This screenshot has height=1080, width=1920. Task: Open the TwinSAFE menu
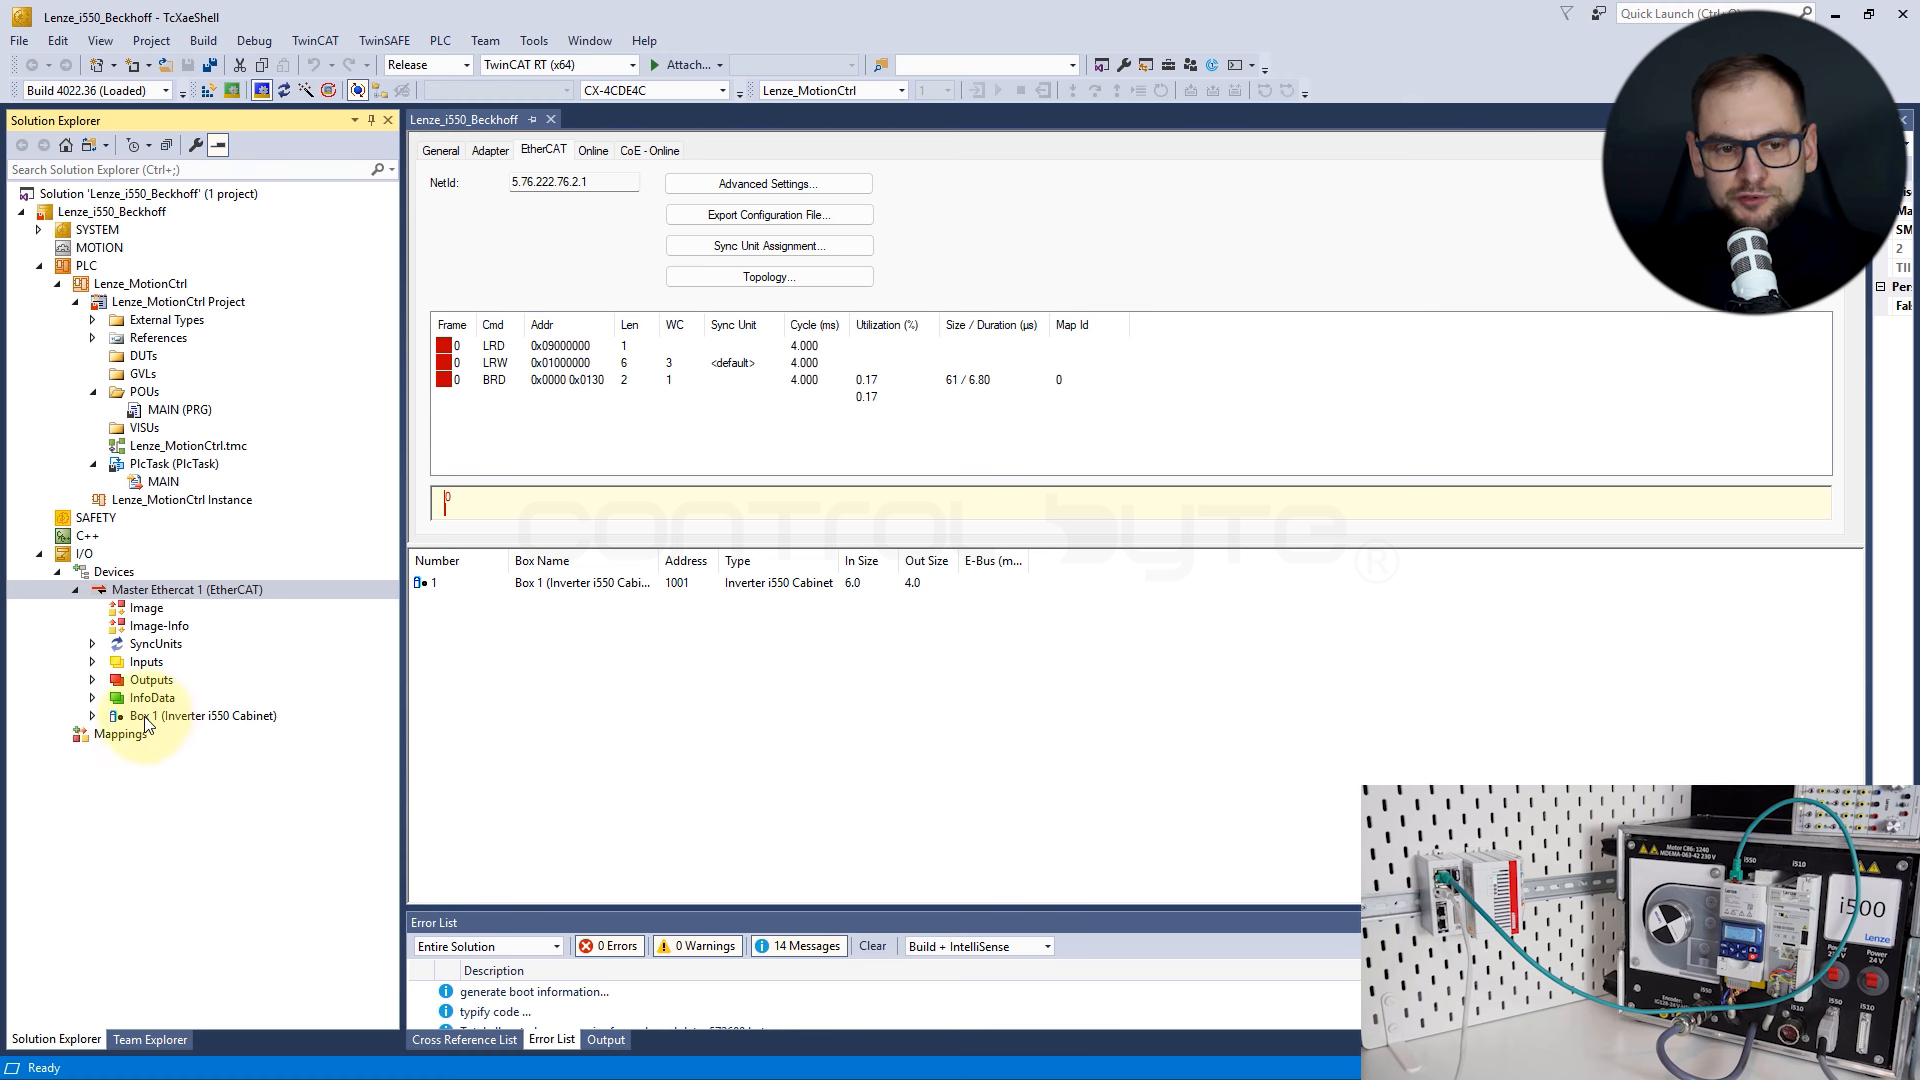pos(384,41)
